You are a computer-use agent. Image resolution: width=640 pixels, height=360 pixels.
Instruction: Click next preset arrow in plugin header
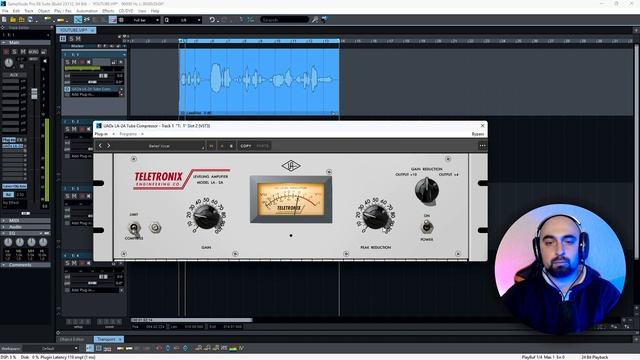(109, 146)
